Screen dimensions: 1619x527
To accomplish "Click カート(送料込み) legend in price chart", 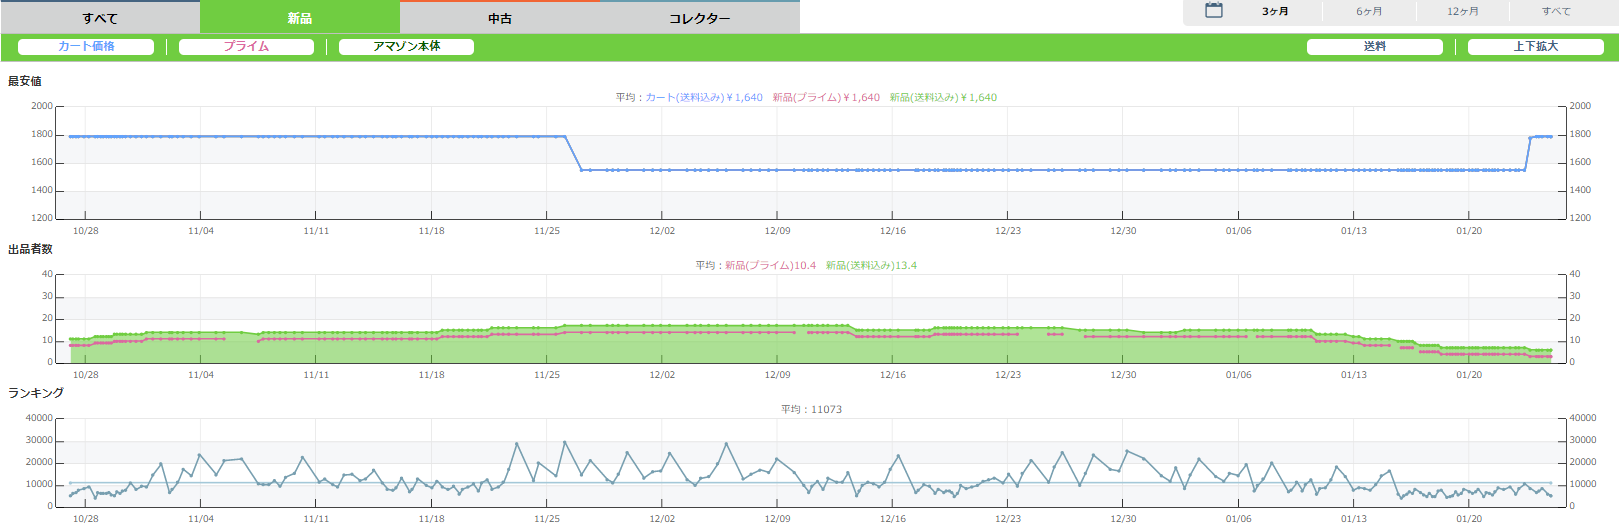I will click(x=704, y=98).
